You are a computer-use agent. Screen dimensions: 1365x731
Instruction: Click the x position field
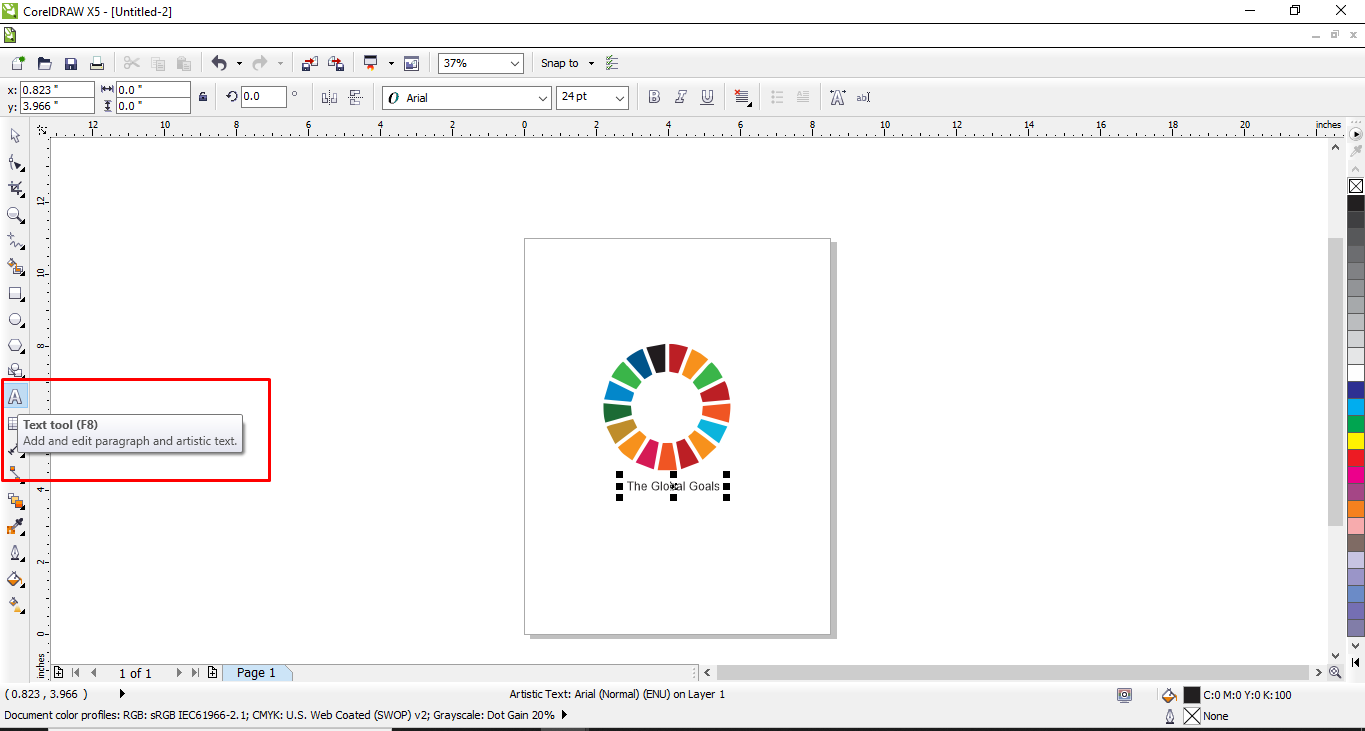[57, 89]
